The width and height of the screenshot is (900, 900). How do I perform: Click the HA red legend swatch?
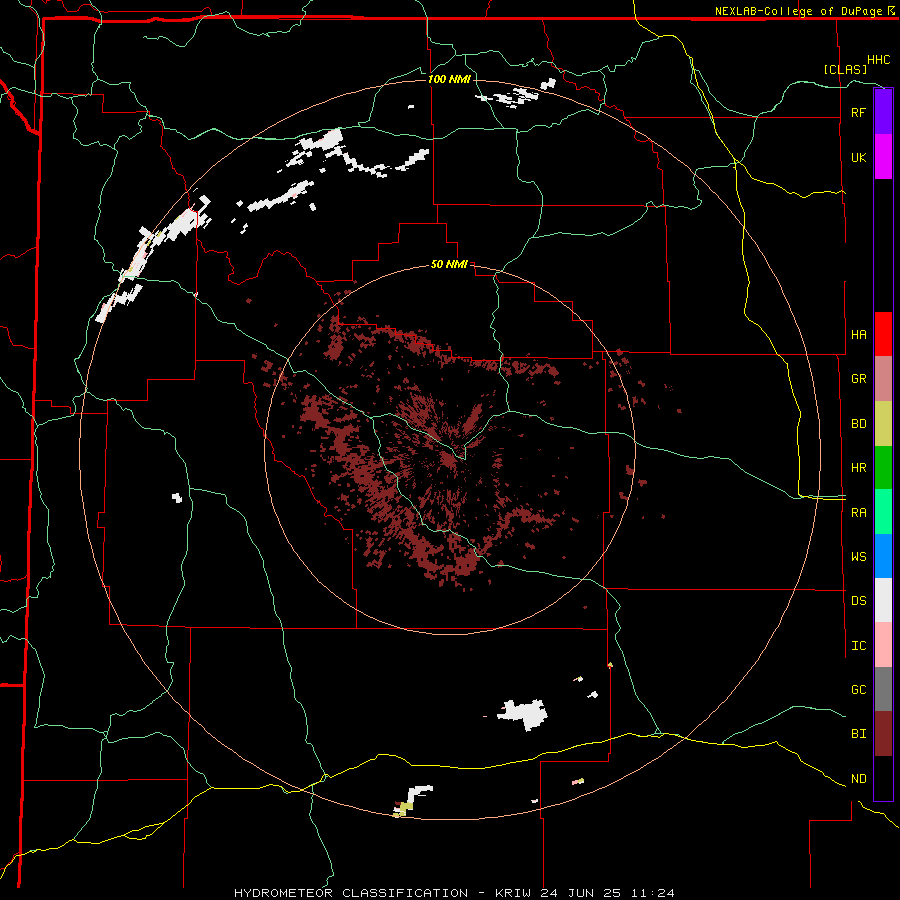pos(883,334)
